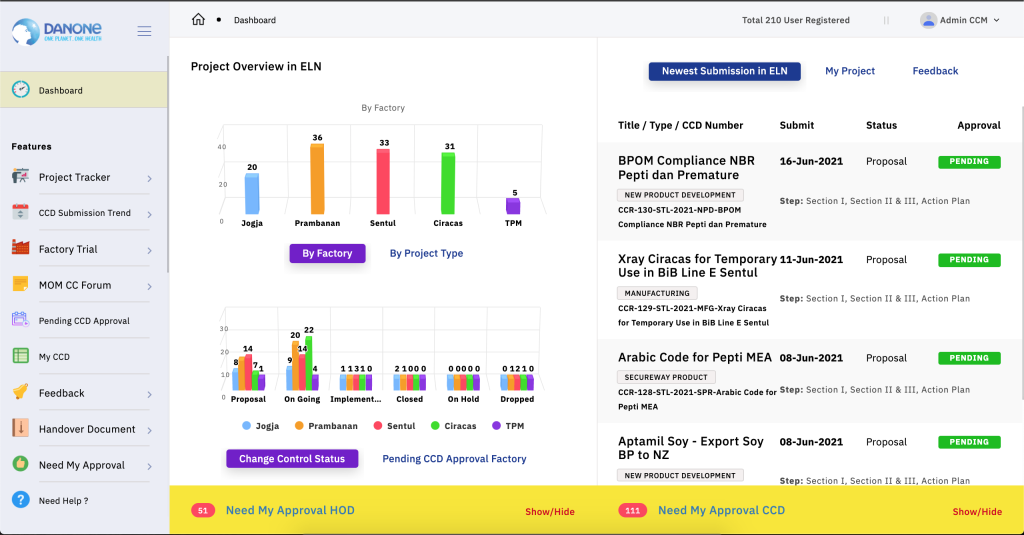The height and width of the screenshot is (535, 1024).
Task: Expand the MOM CC Forum chevron
Action: (x=150, y=286)
